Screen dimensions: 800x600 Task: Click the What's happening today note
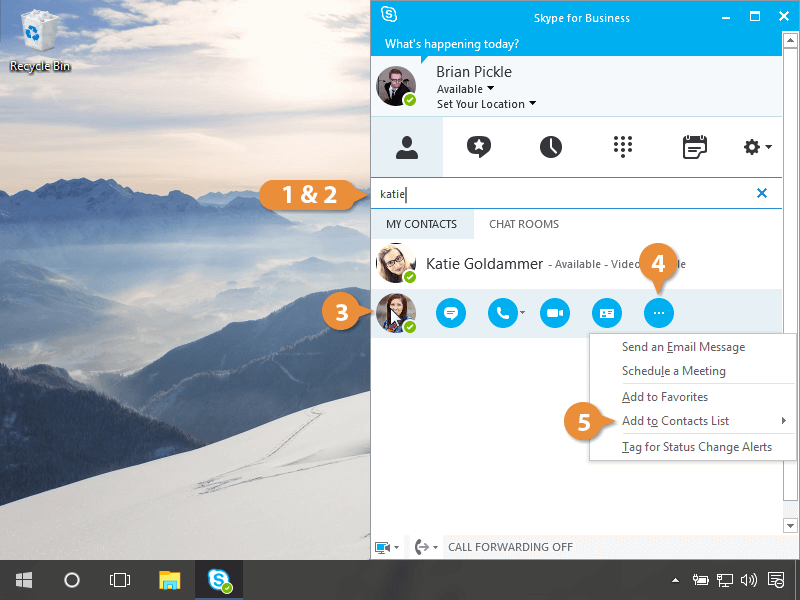[452, 44]
